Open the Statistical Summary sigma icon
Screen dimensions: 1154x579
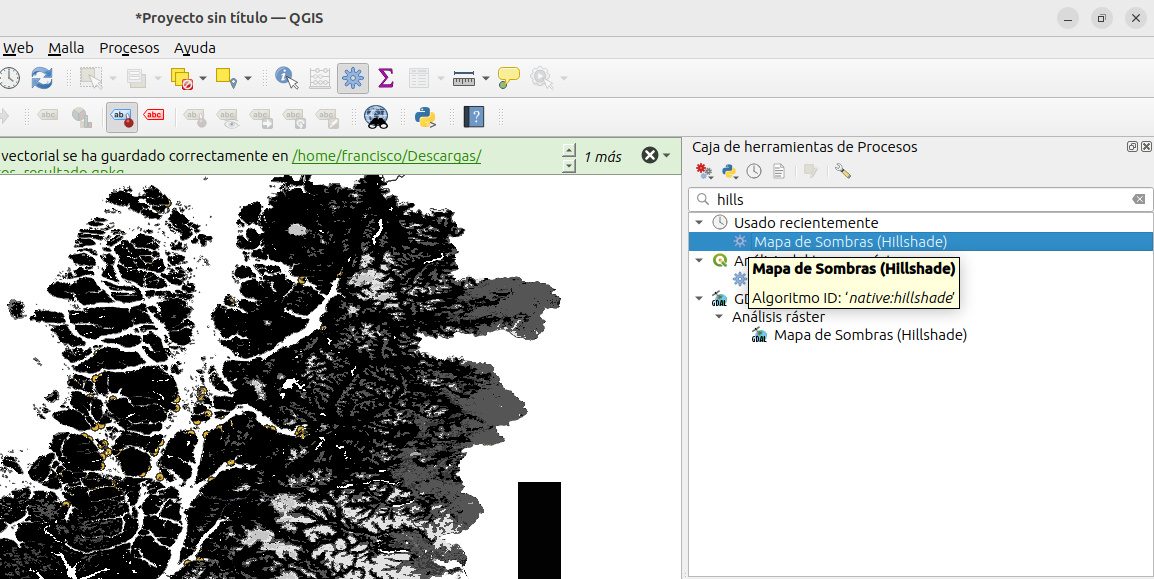pos(385,78)
